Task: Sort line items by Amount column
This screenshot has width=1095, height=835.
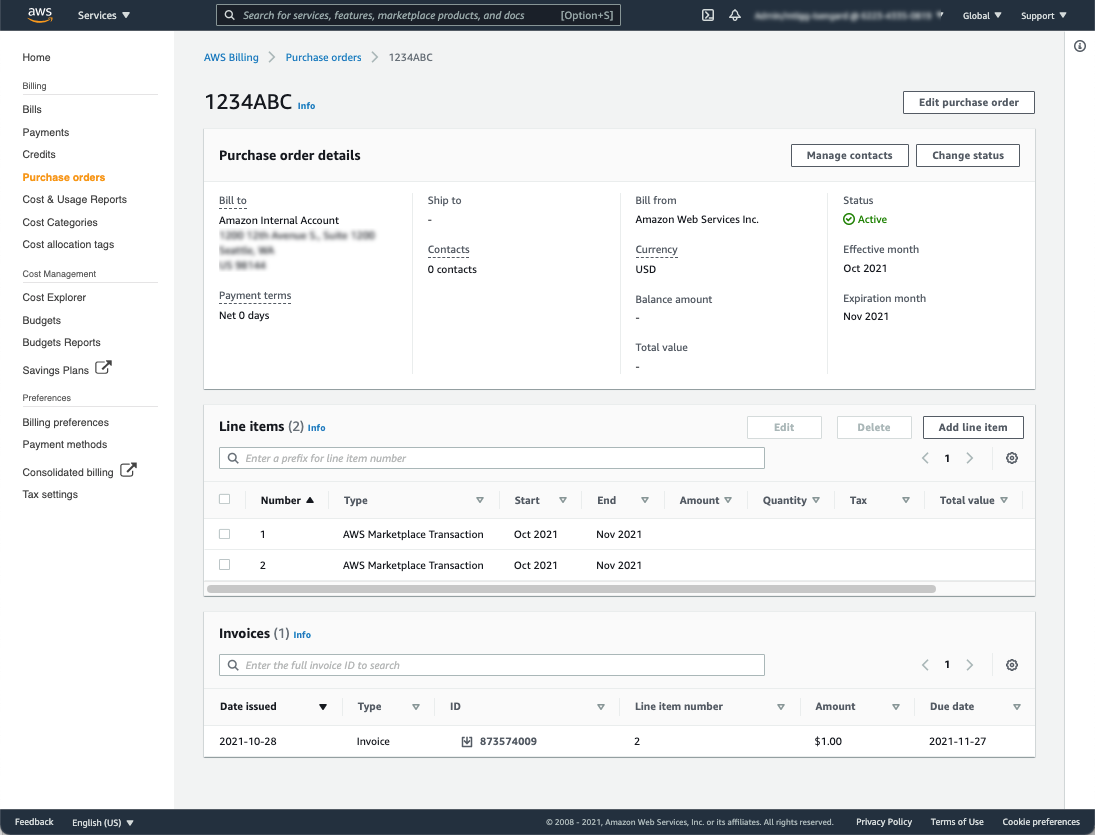Action: point(728,500)
